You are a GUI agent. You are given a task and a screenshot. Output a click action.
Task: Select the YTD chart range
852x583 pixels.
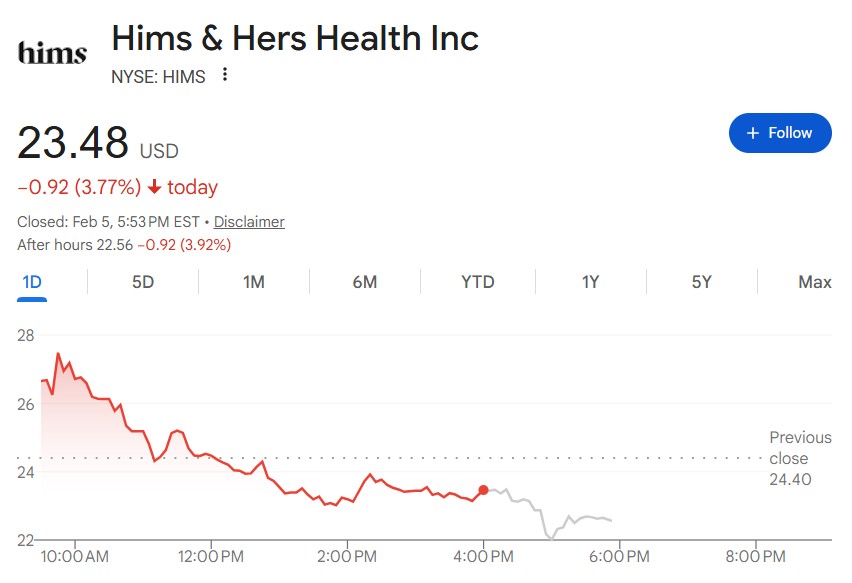(477, 282)
